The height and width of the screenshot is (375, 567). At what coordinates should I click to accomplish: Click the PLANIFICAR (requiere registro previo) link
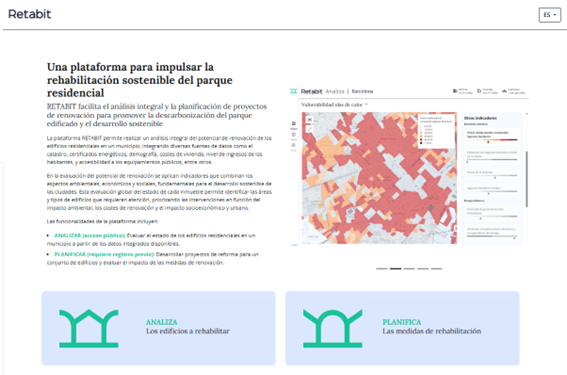coord(104,254)
